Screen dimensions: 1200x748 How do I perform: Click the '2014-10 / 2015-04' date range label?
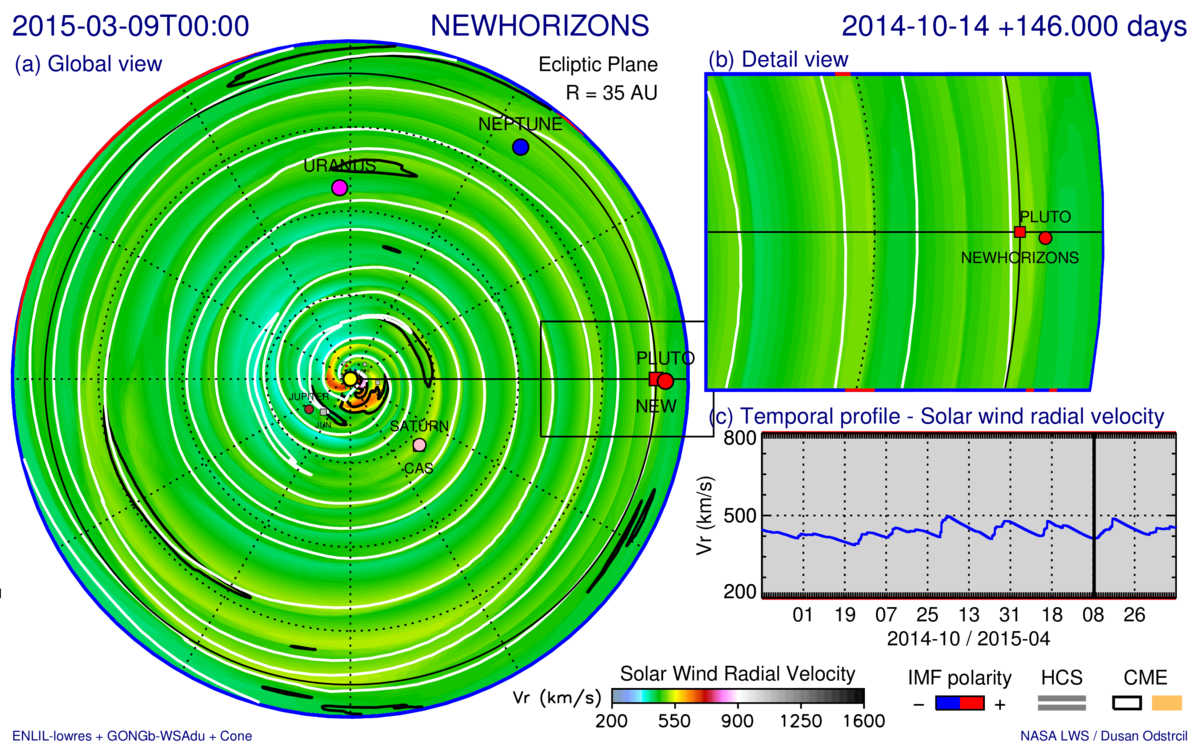[x=969, y=637]
